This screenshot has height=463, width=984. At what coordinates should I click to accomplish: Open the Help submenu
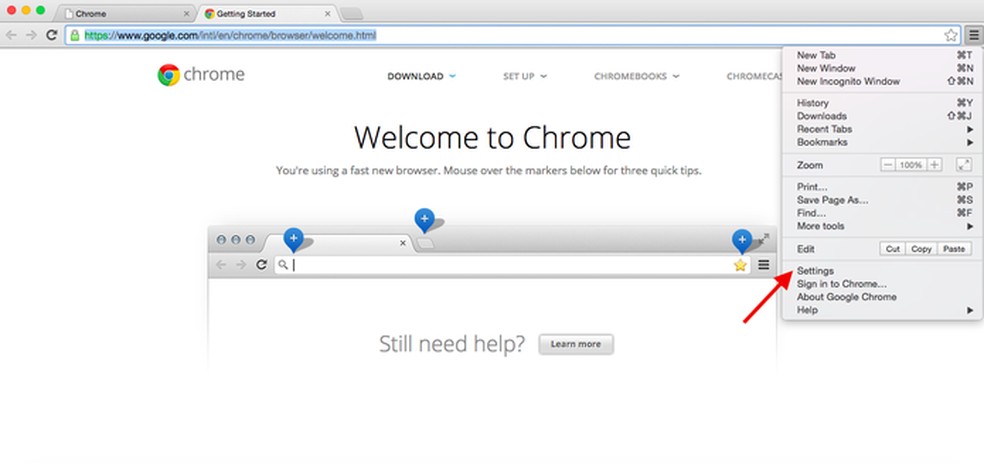tap(882, 310)
